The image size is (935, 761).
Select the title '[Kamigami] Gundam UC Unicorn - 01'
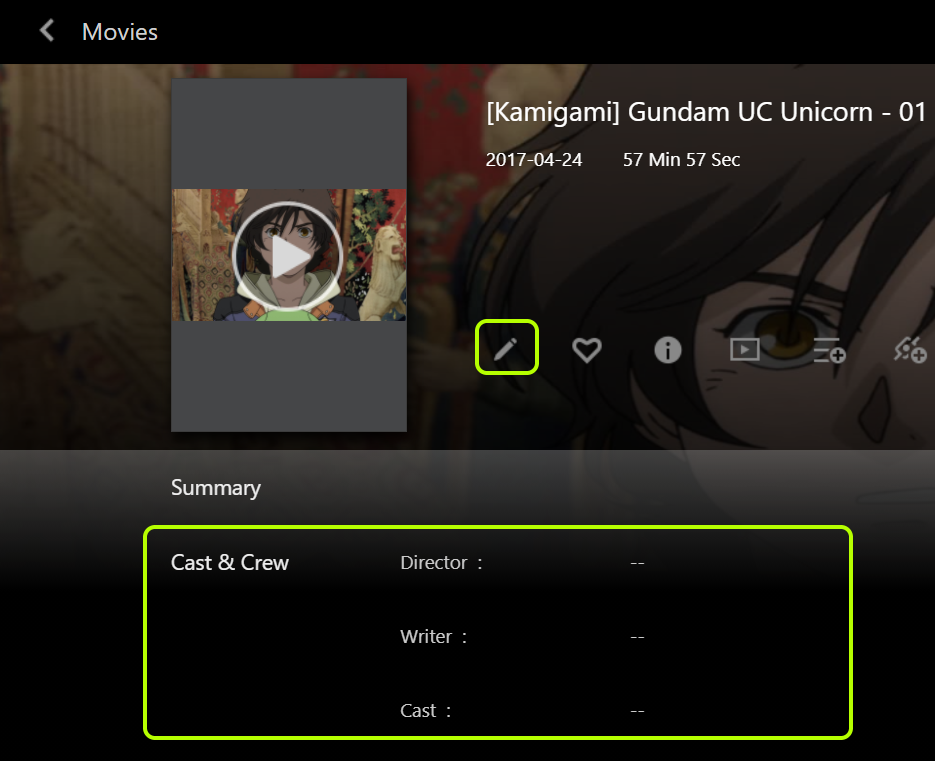click(705, 112)
